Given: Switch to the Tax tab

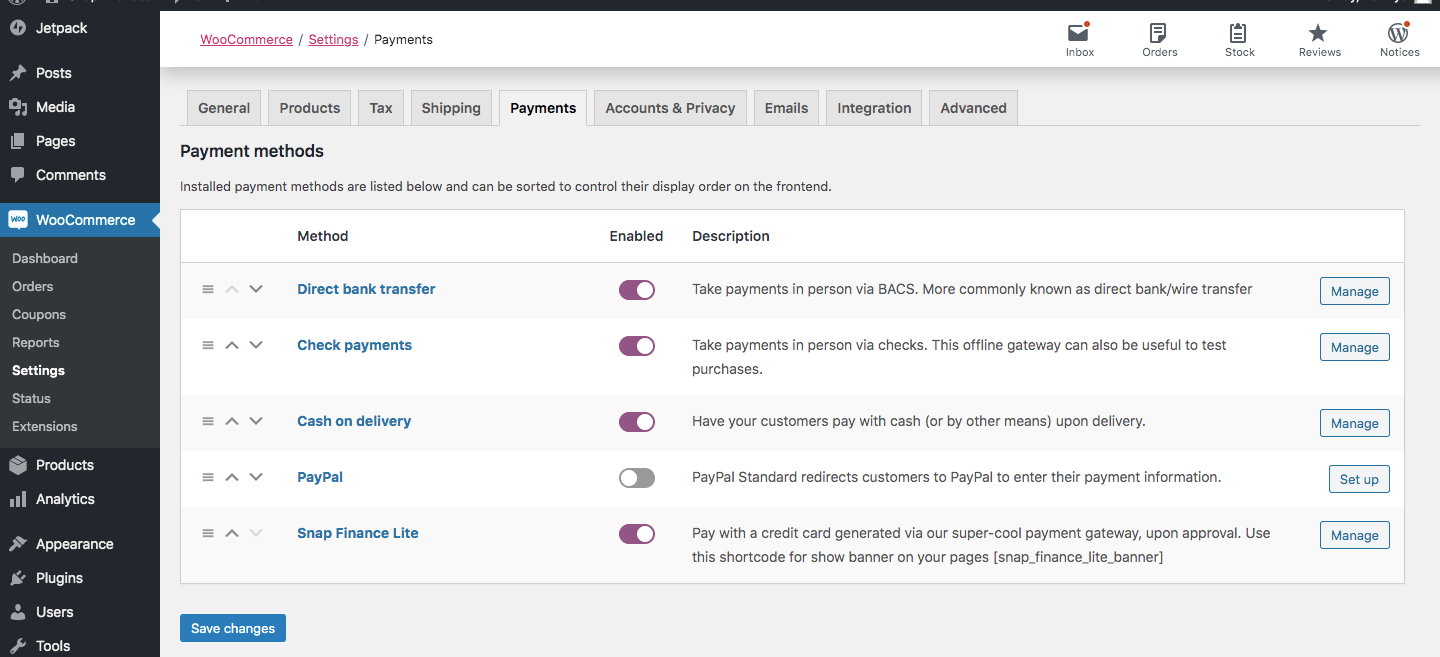Looking at the screenshot, I should click(x=381, y=108).
